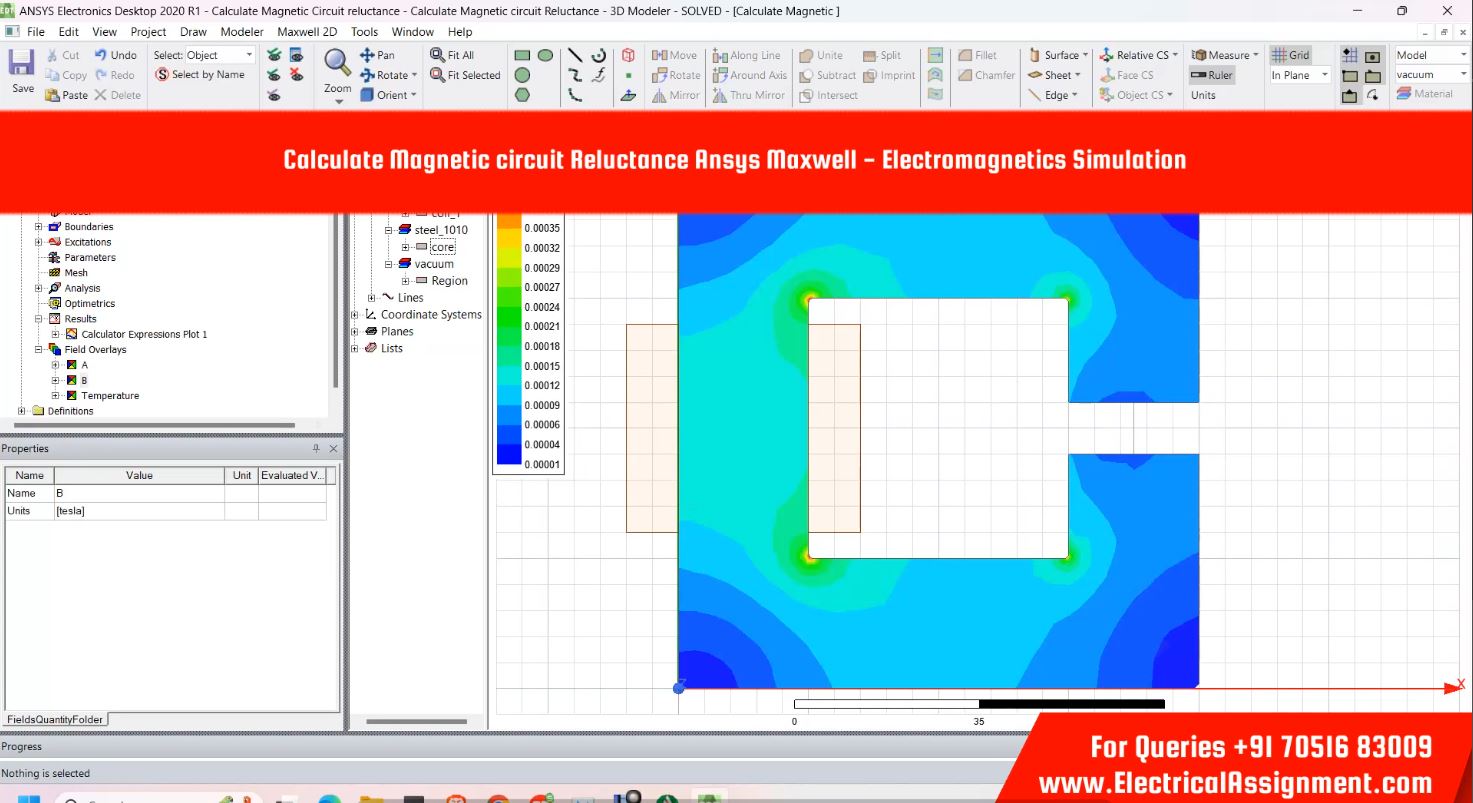Image resolution: width=1473 pixels, height=803 pixels.
Task: Click the Save icon in the toolbar
Action: point(22,66)
